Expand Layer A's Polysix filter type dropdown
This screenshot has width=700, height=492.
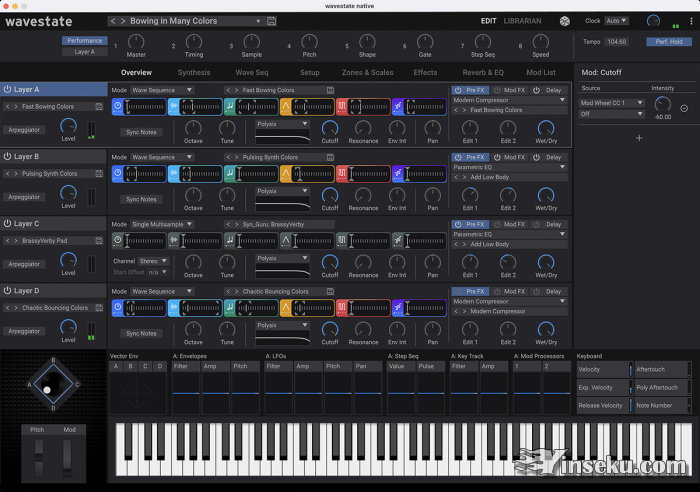(283, 124)
